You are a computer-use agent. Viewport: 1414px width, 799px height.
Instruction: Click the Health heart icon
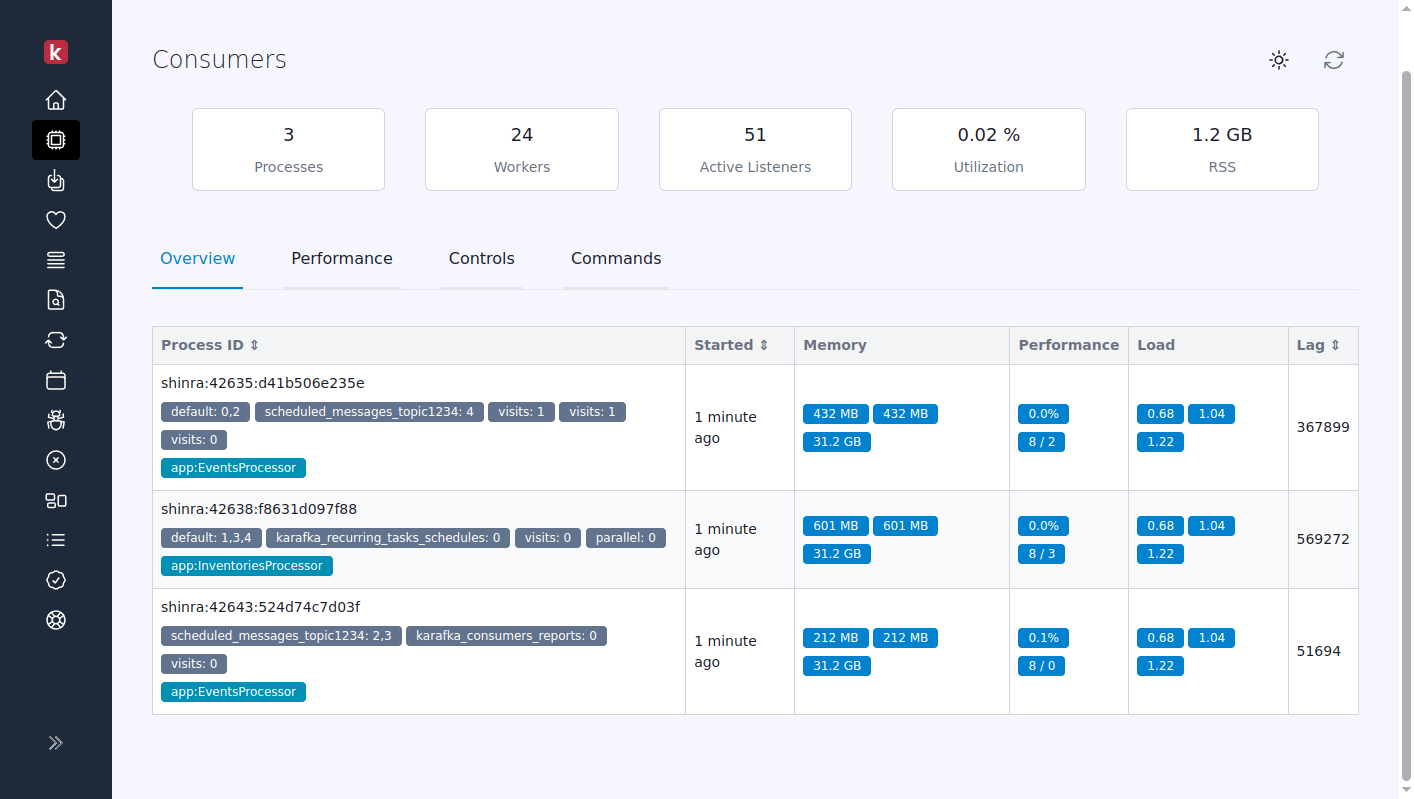(56, 220)
